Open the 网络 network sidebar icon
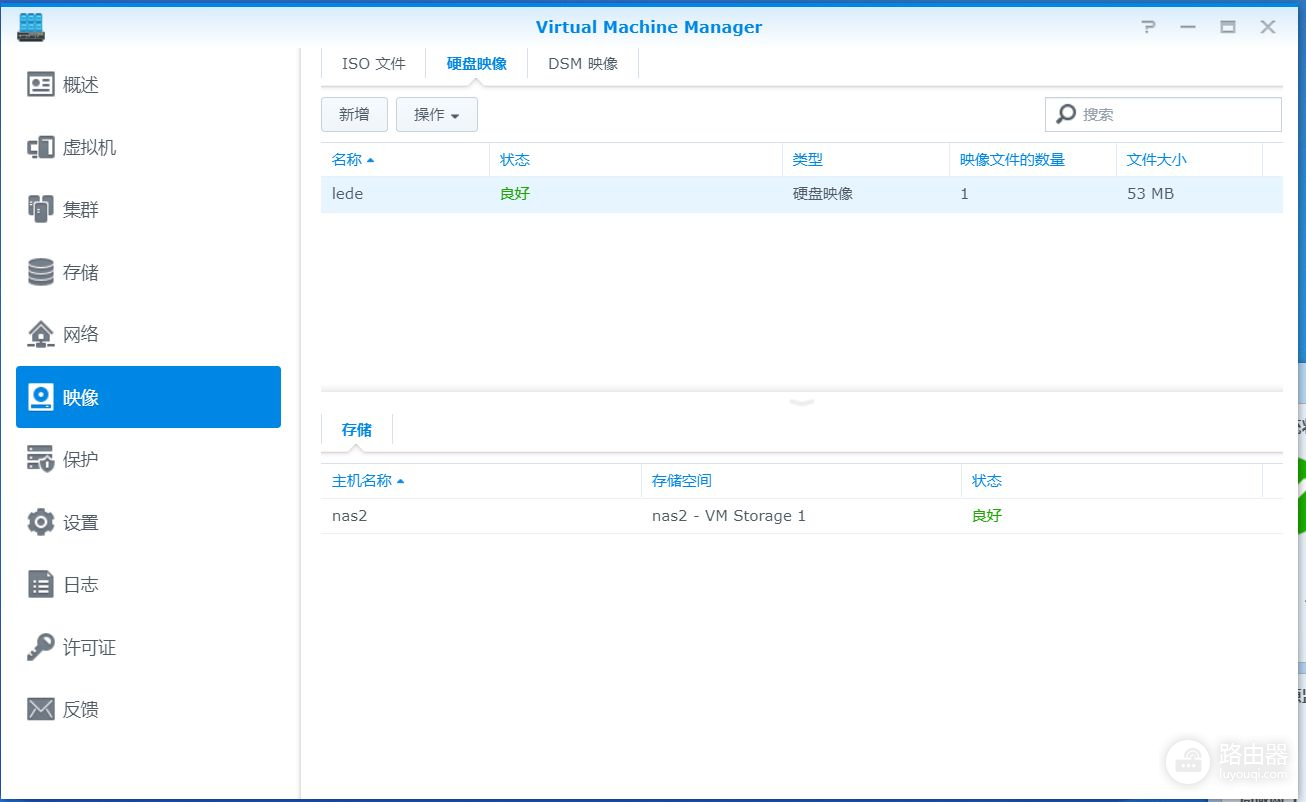 point(41,334)
